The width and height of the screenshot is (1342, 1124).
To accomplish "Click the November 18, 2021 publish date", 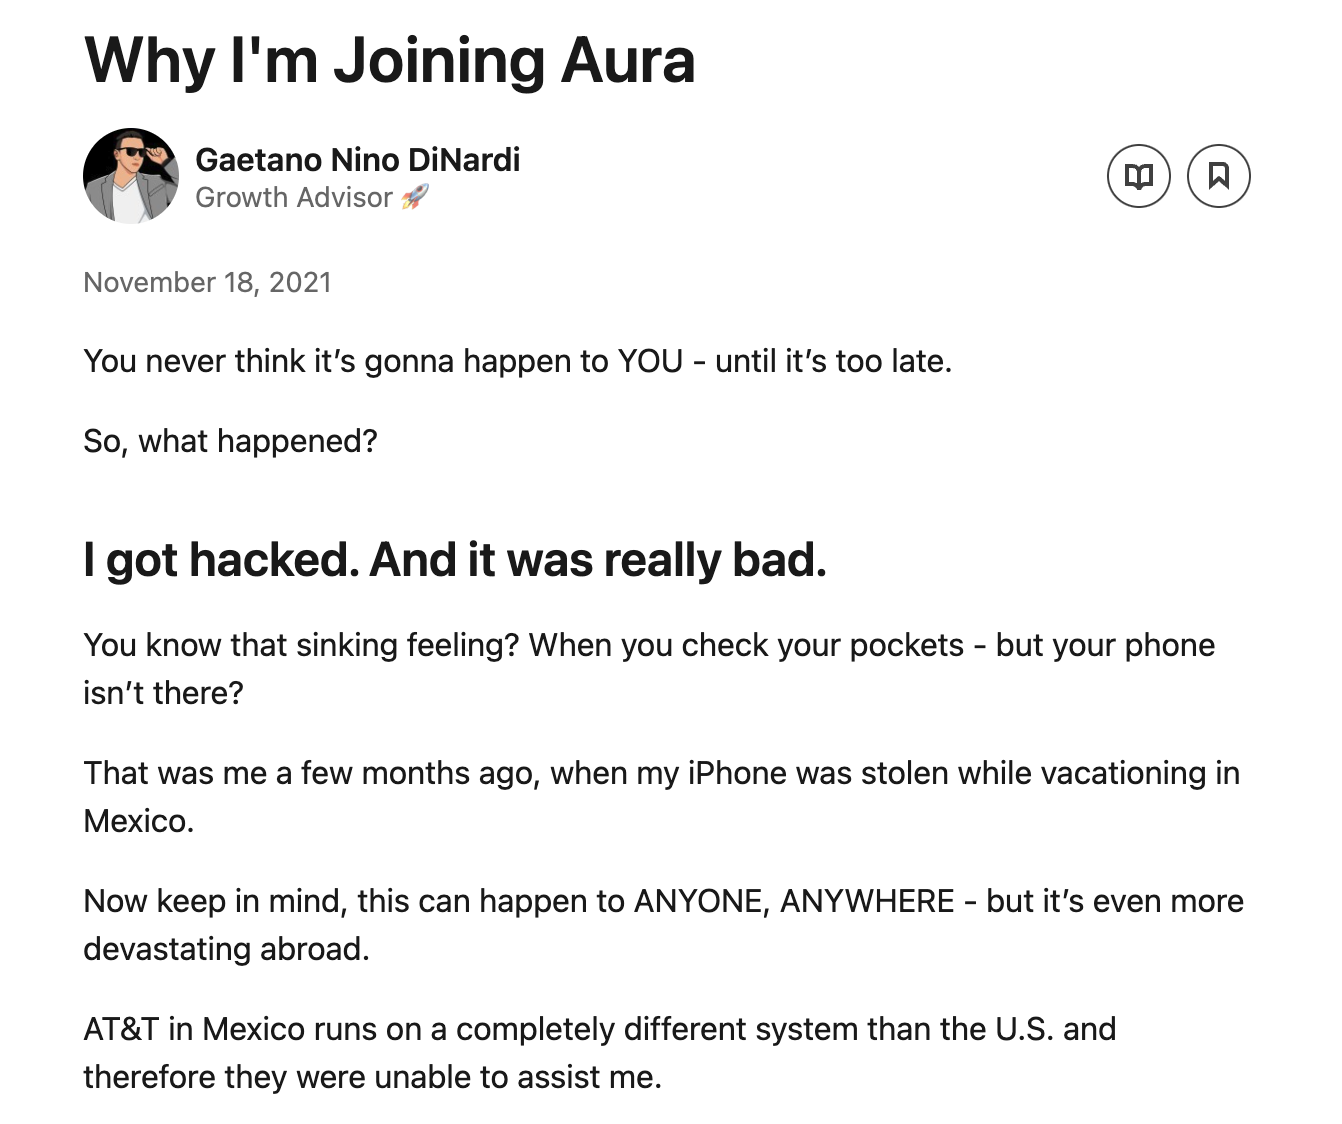I will pyautogui.click(x=207, y=282).
